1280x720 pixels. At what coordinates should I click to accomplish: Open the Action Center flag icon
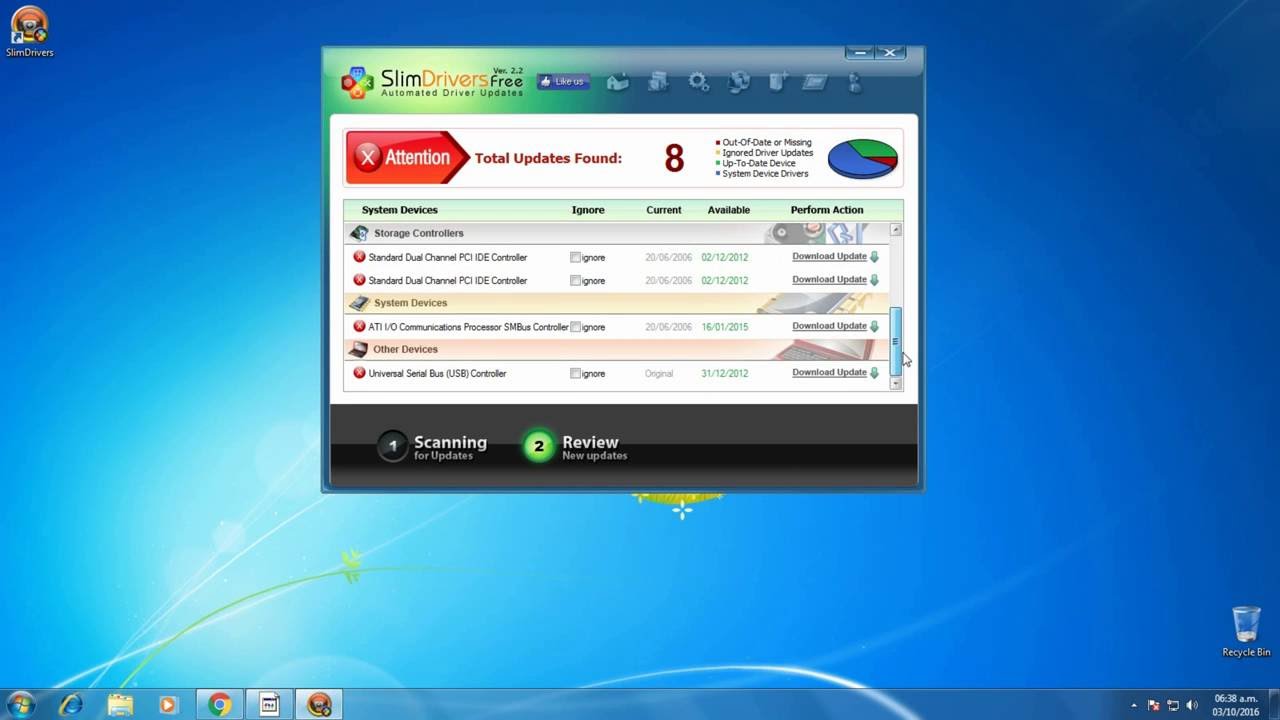click(1154, 705)
